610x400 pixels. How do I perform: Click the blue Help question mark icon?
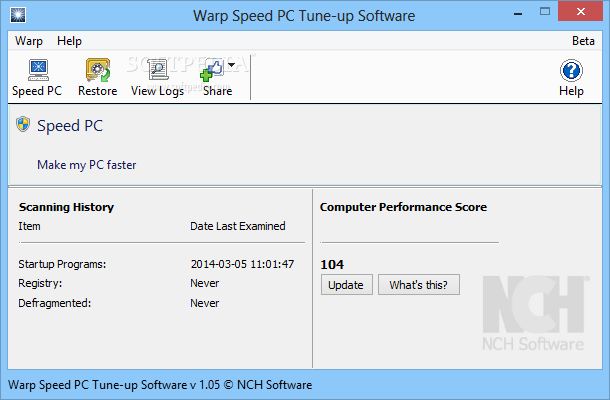point(571,70)
